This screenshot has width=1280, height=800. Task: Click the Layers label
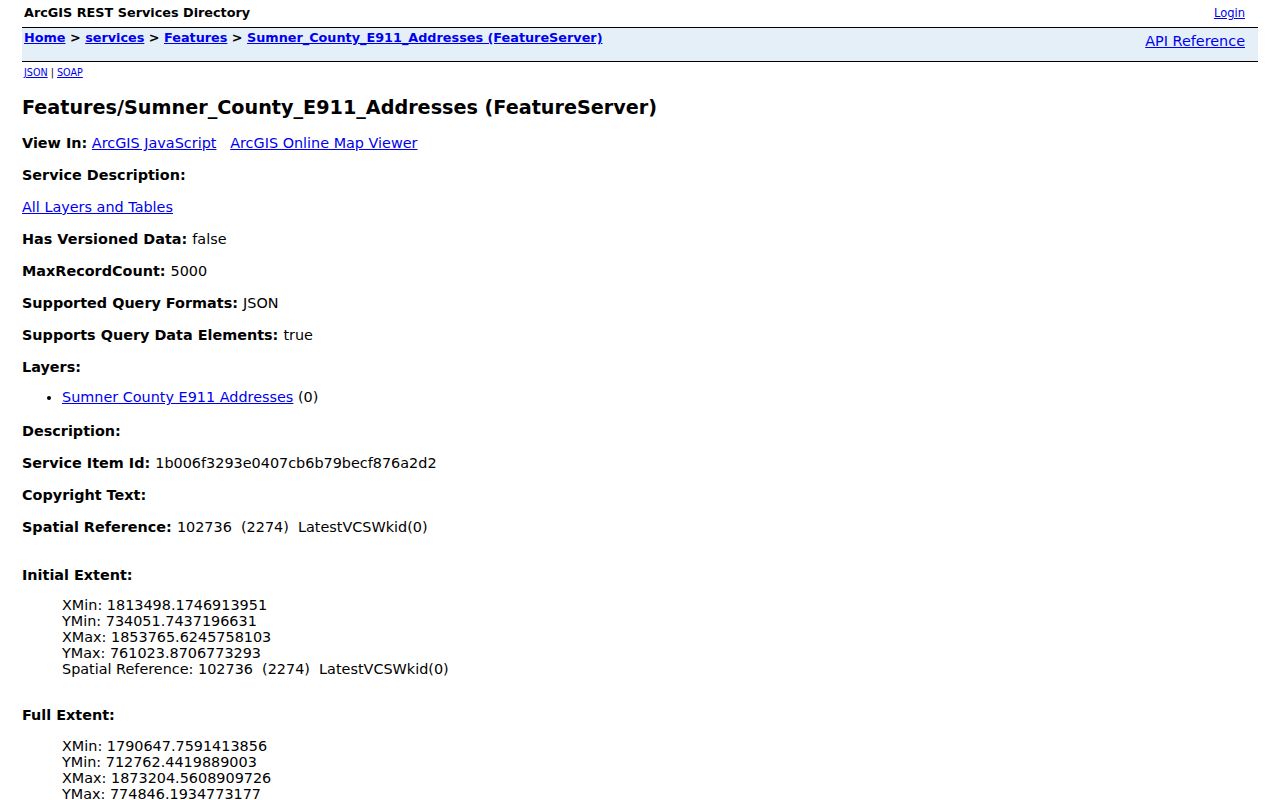tap(51, 367)
